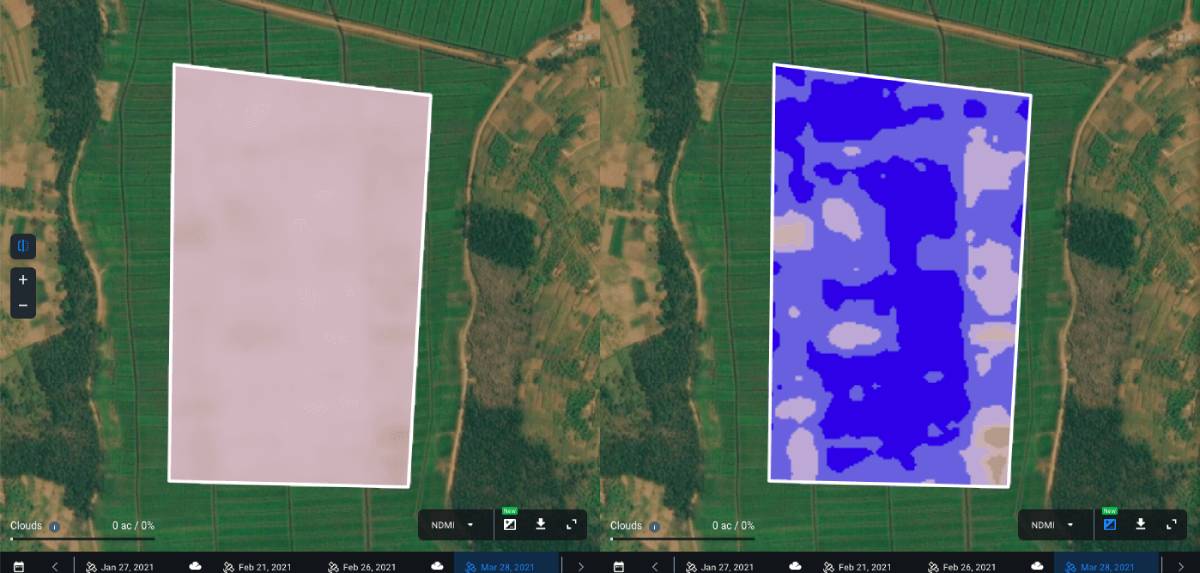Click the Clouds info icon in right panel

[654, 526]
